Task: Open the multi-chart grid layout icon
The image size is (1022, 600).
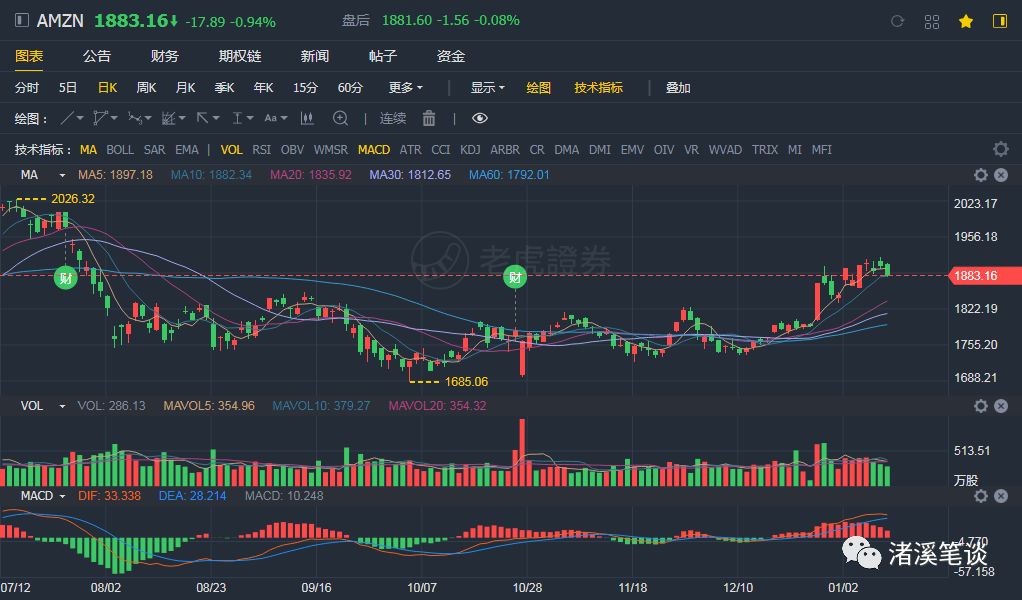Action: (932, 21)
